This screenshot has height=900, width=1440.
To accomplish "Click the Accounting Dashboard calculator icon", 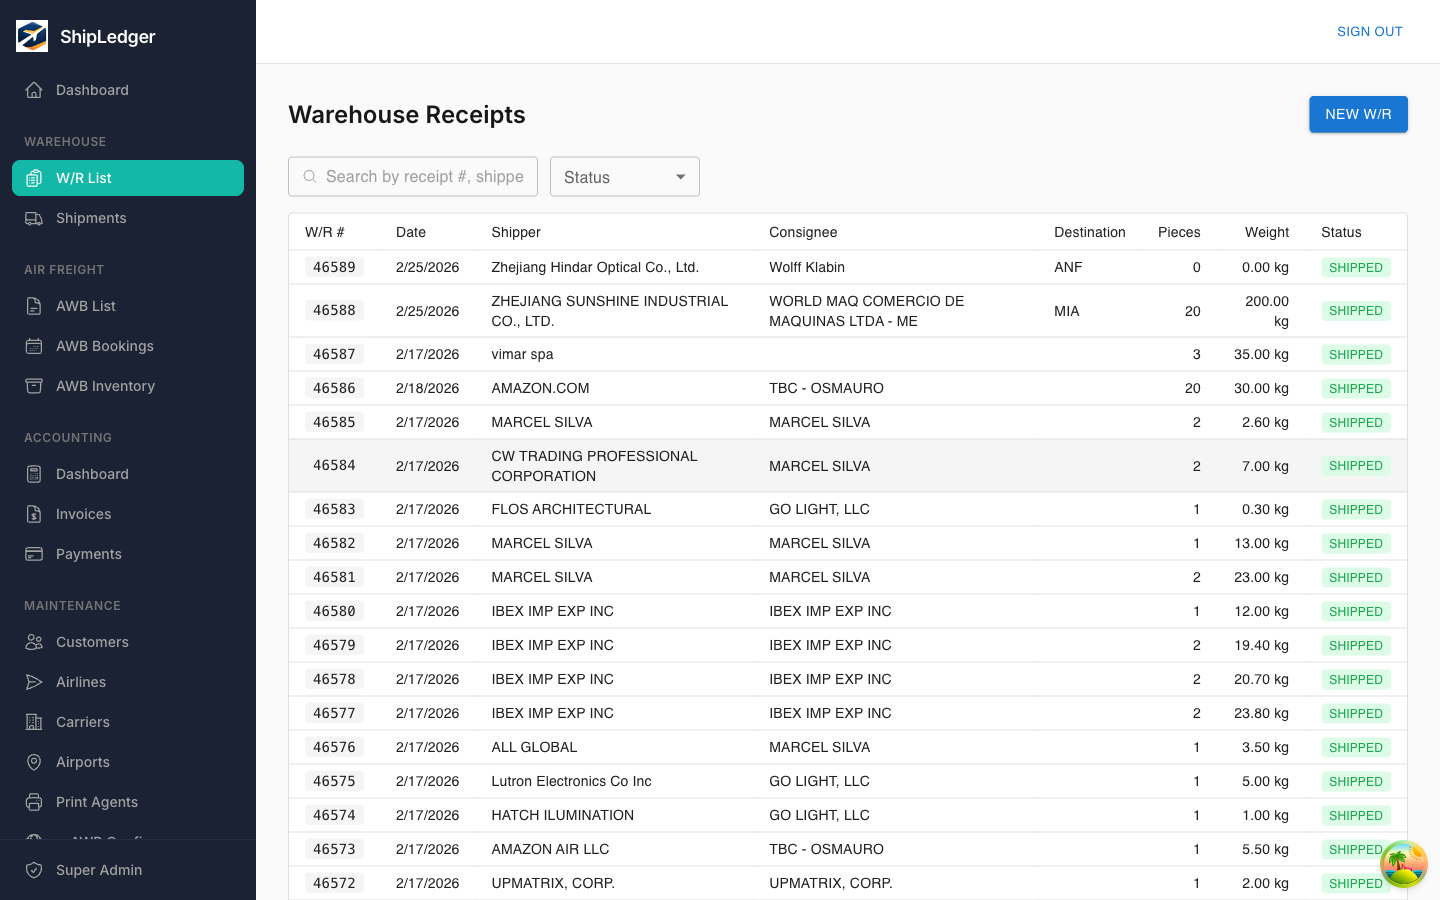I will tap(34, 474).
